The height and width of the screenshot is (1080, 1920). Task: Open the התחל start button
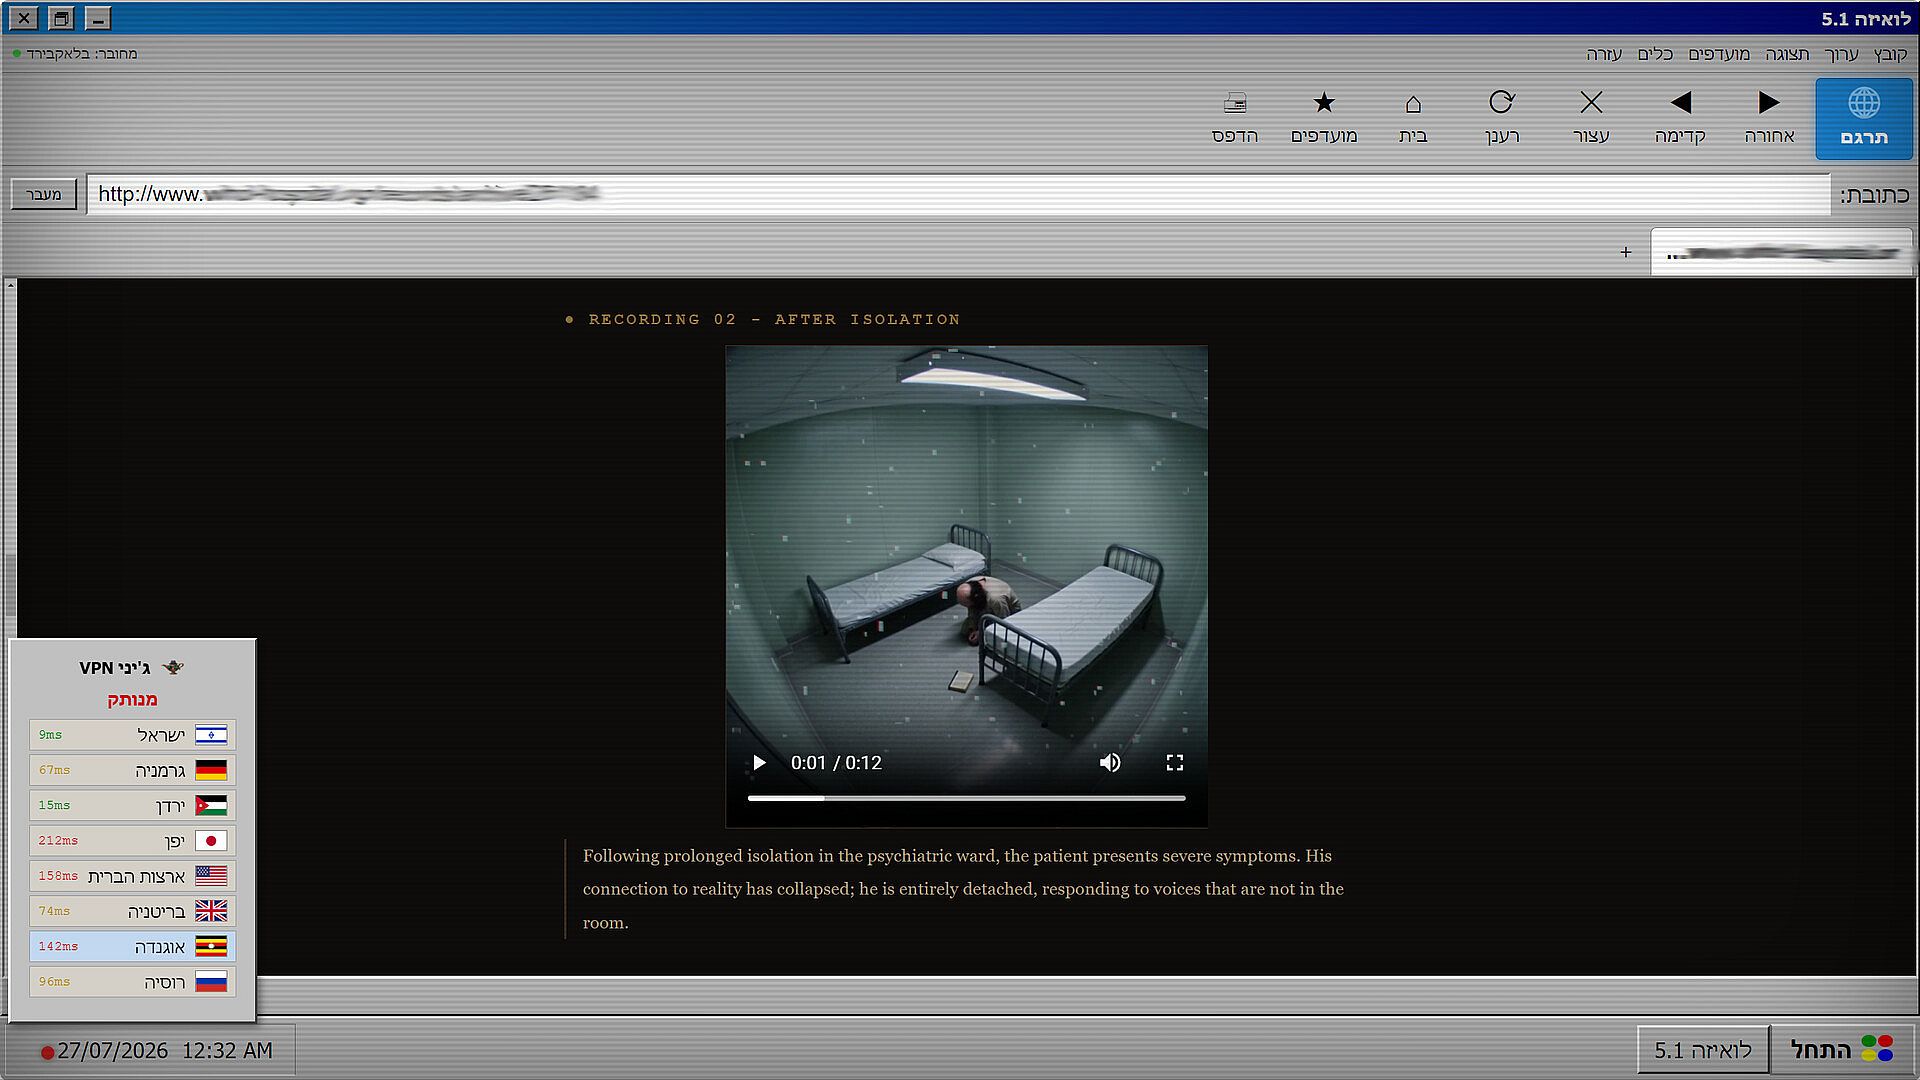click(1842, 1049)
